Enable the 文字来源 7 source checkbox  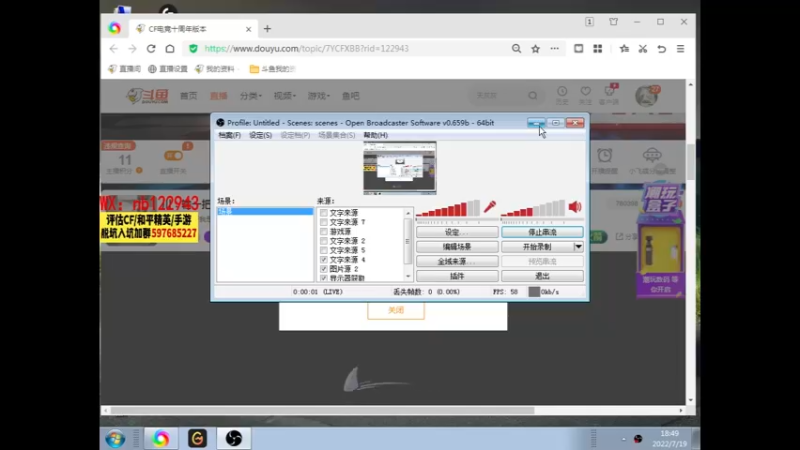click(x=323, y=222)
